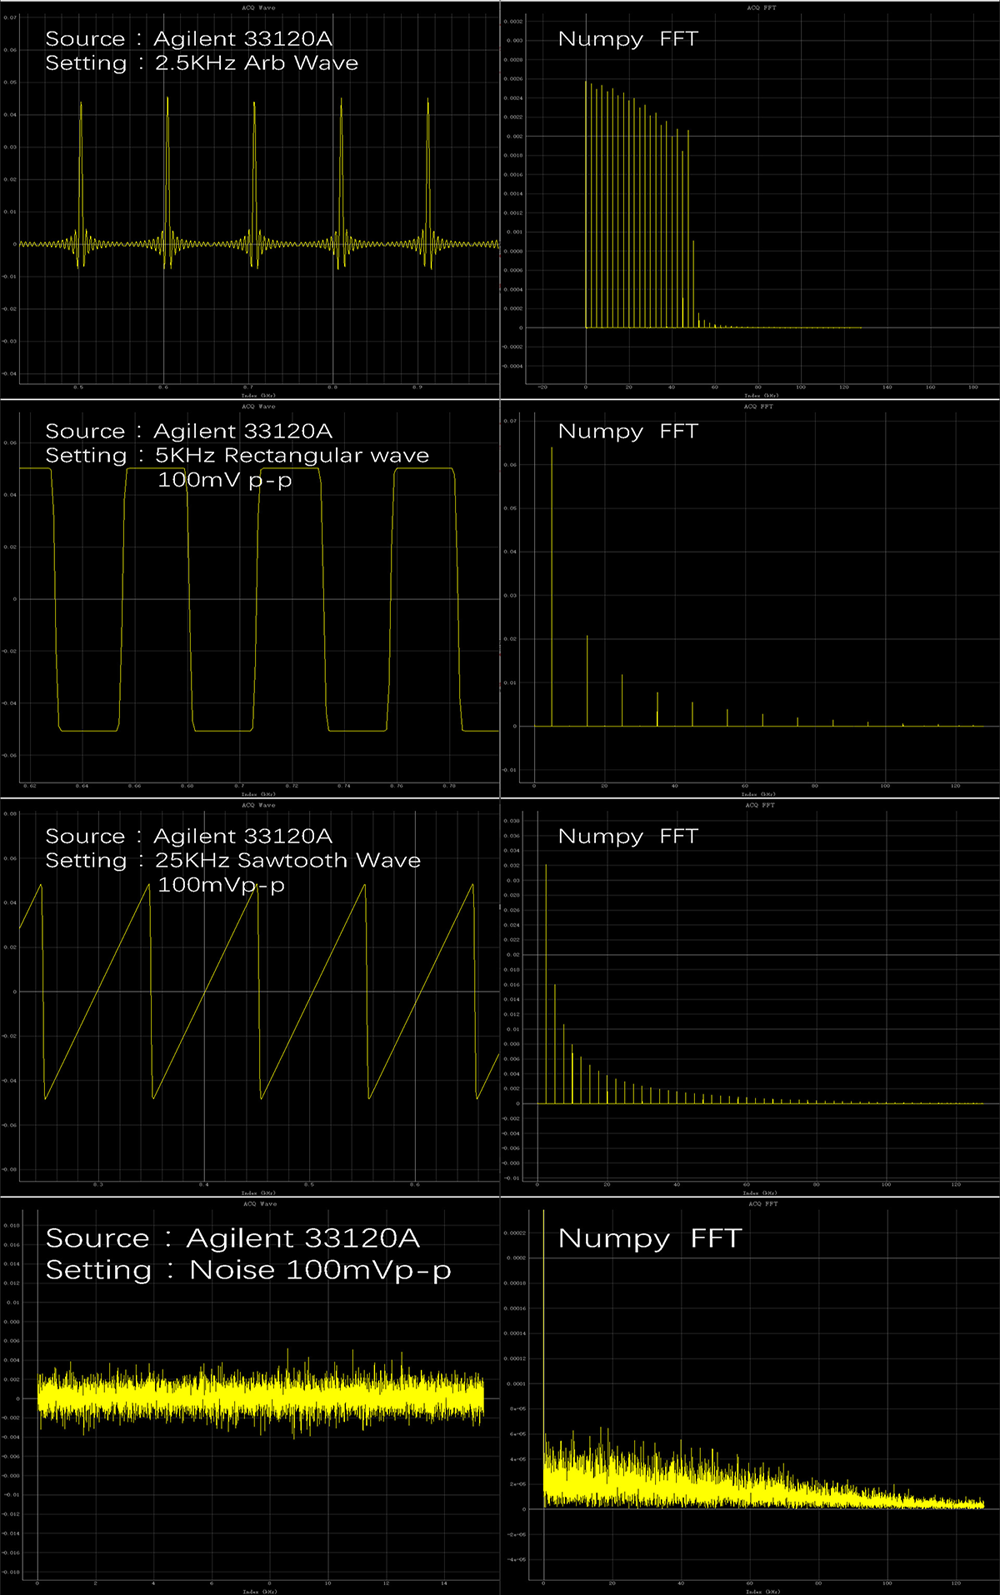Select the "100mVp-p" text in the sawtooth plot
Image resolution: width=1000 pixels, height=1595 pixels.
tap(221, 885)
